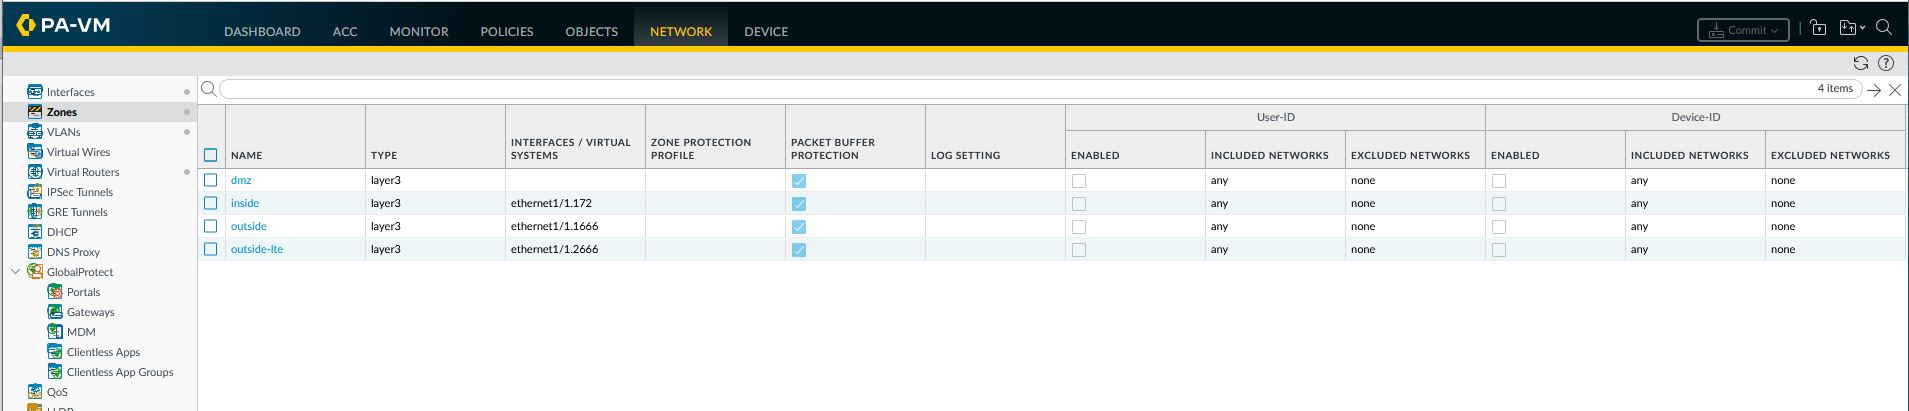Open GlobalProtect Portals in the sidebar
The width and height of the screenshot is (1909, 411).
tap(83, 292)
